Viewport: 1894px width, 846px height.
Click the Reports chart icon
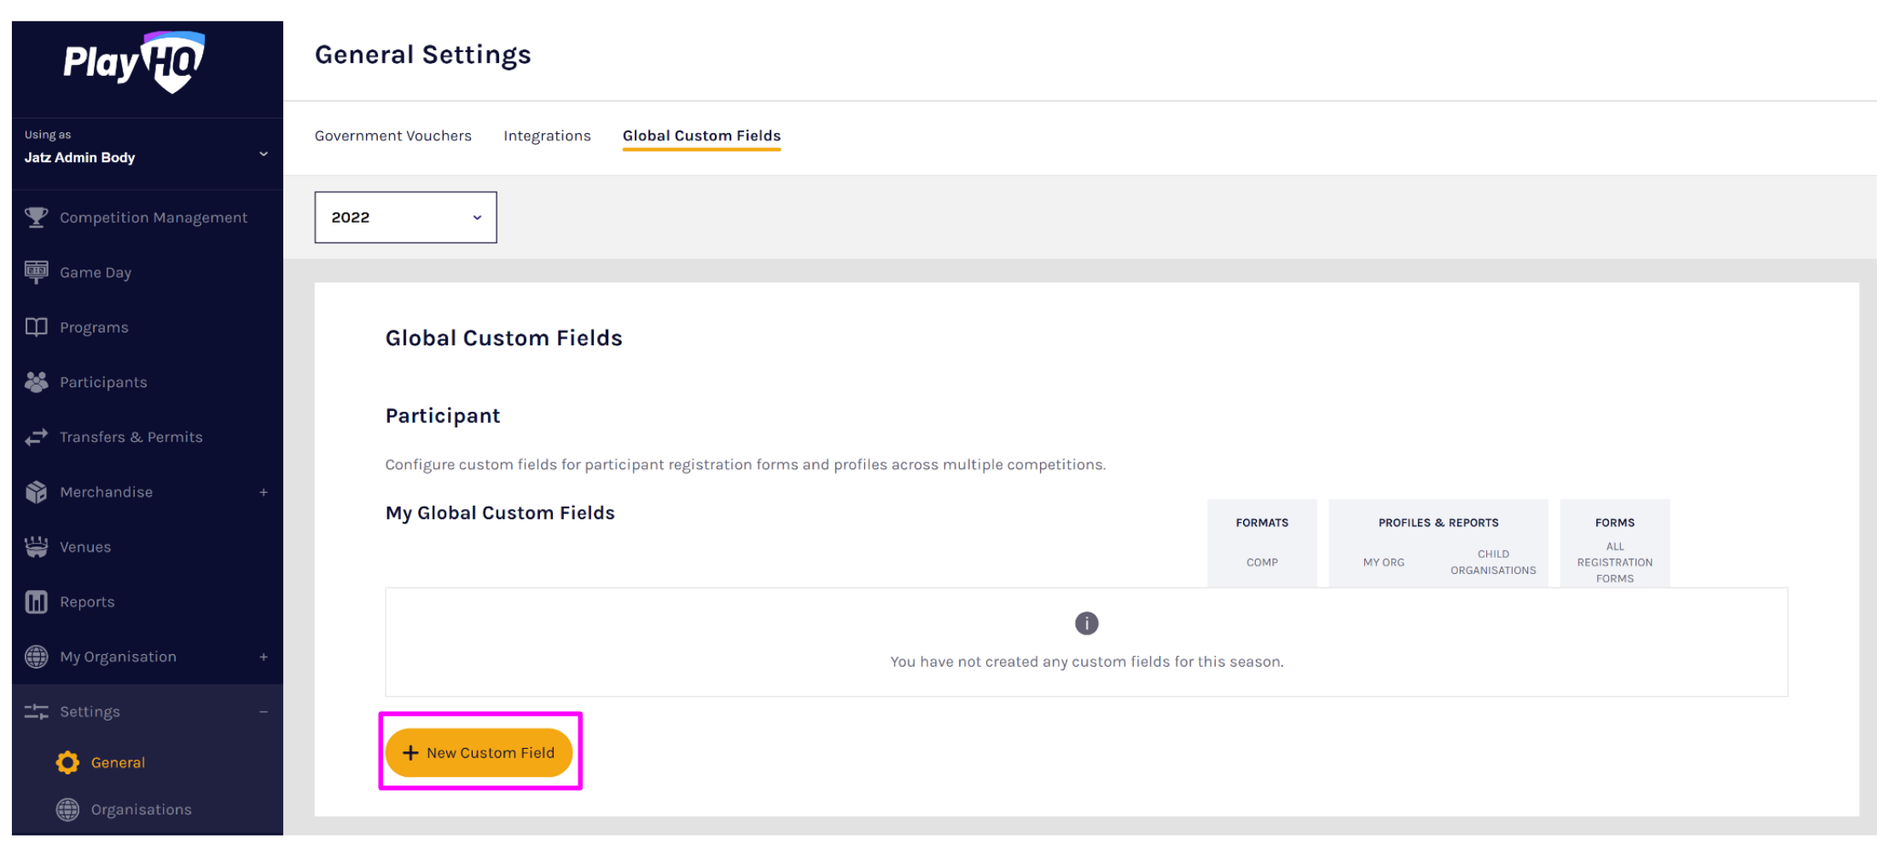pos(36,602)
